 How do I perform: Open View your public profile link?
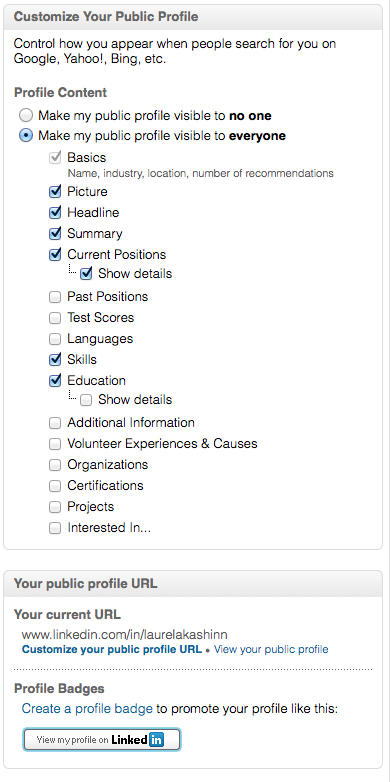coord(271,649)
